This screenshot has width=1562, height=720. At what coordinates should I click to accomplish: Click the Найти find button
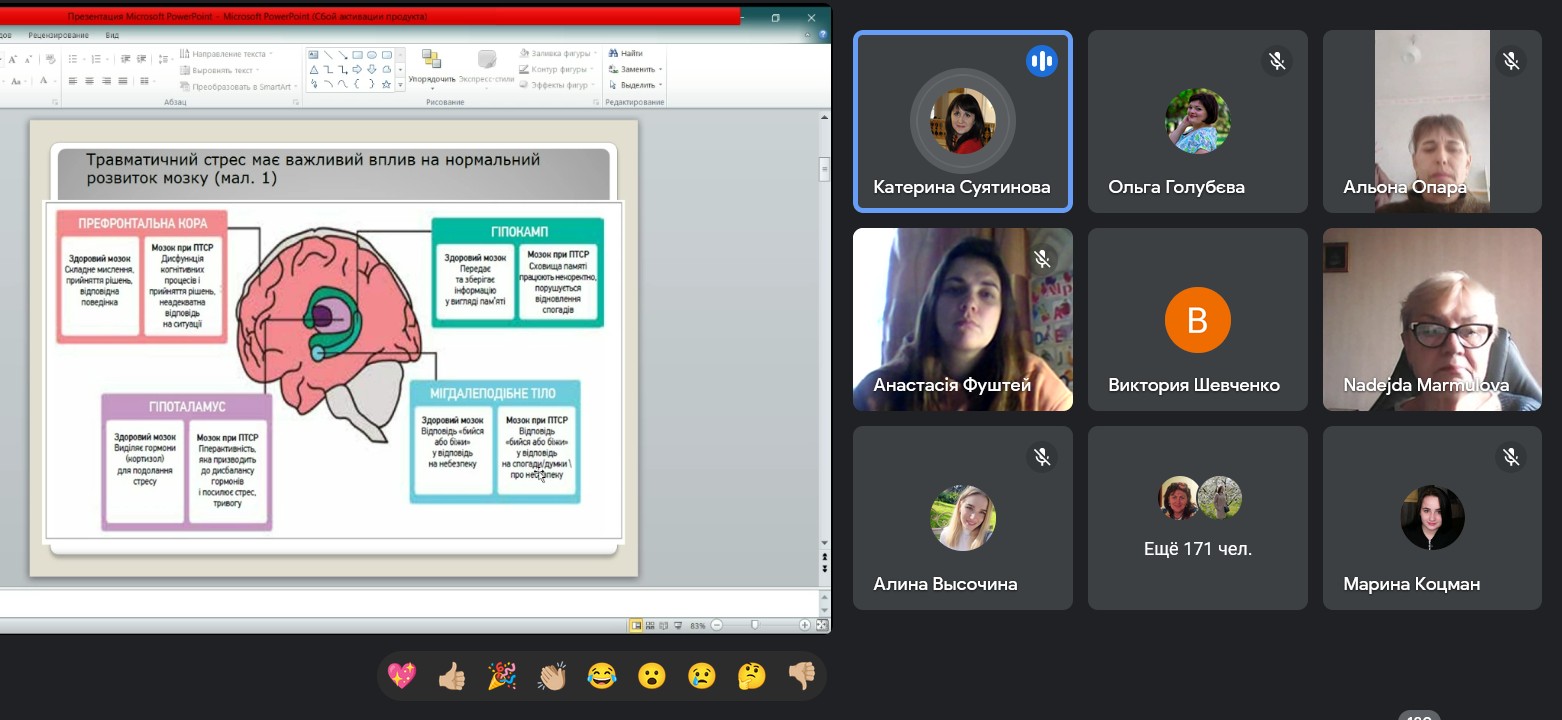coord(626,53)
